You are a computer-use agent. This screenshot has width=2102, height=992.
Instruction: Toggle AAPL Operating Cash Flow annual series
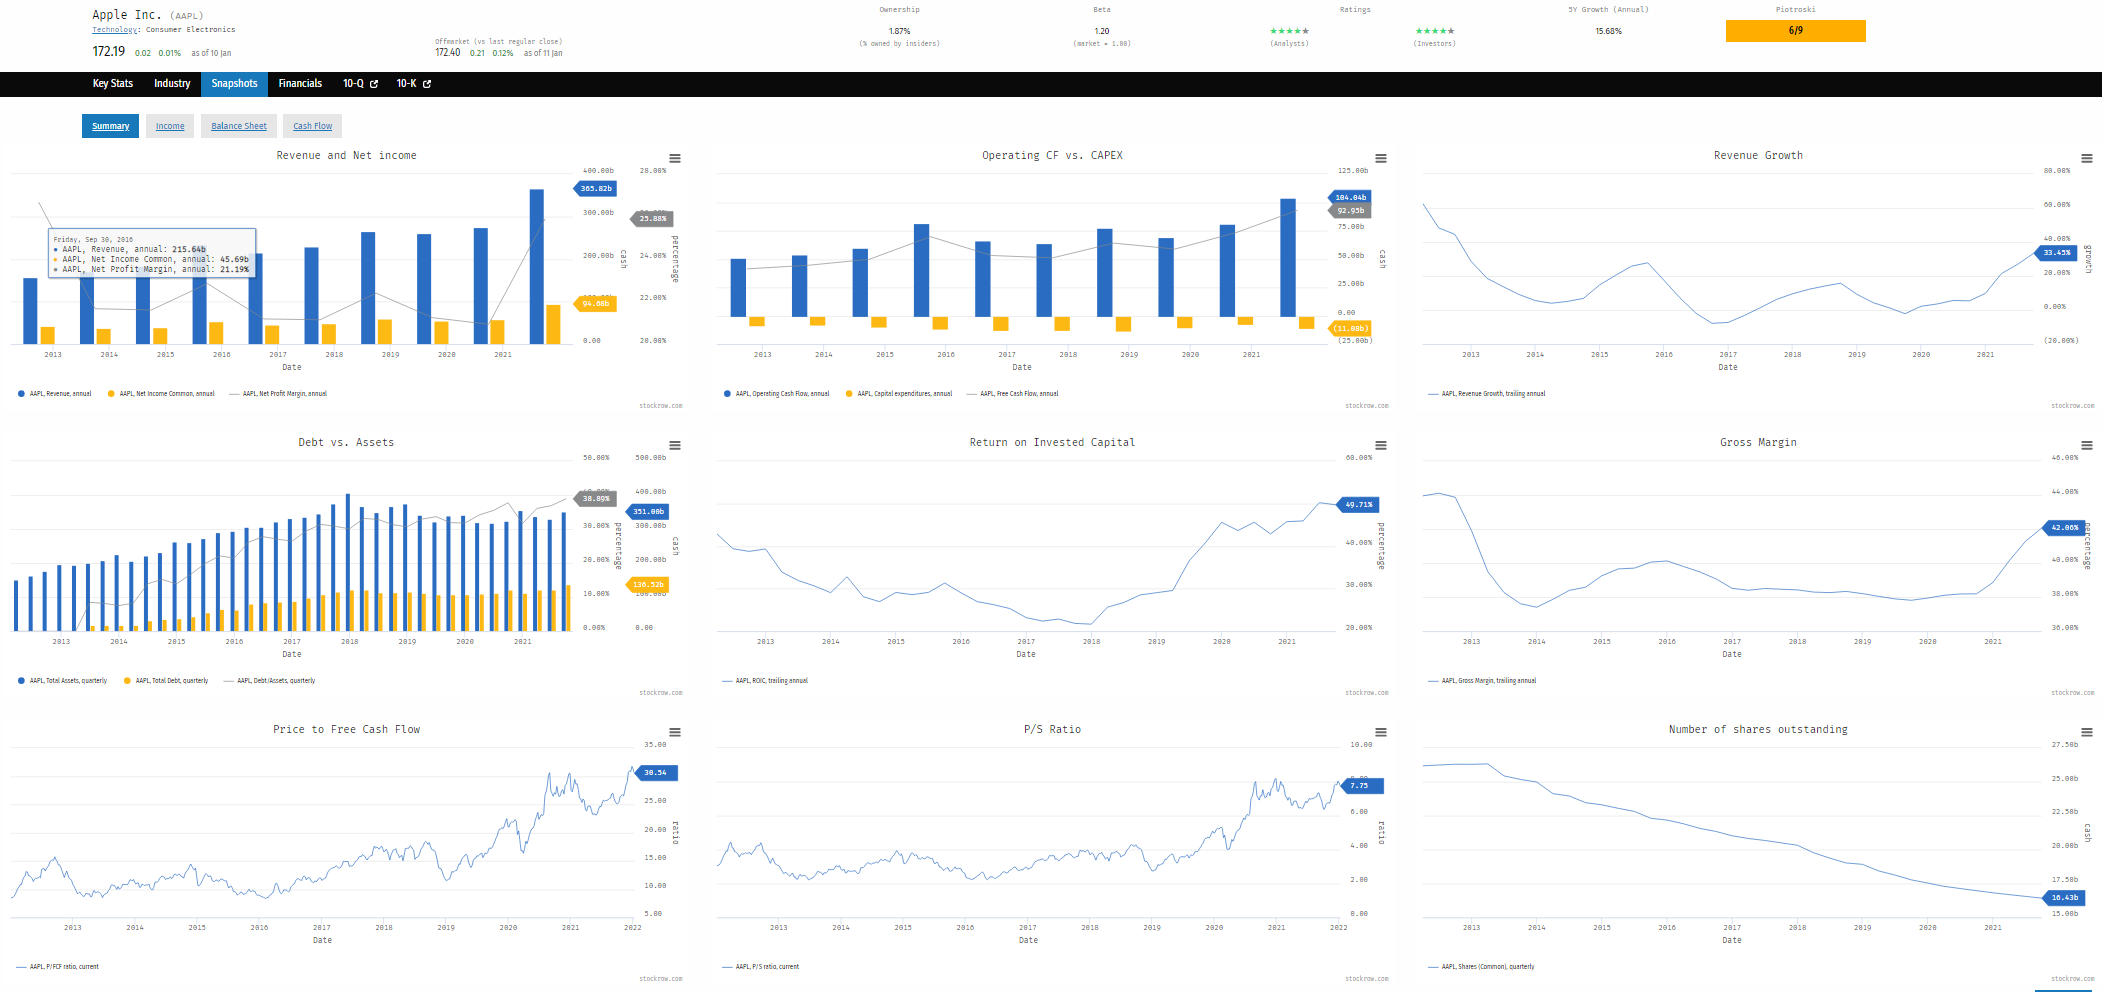pos(777,394)
